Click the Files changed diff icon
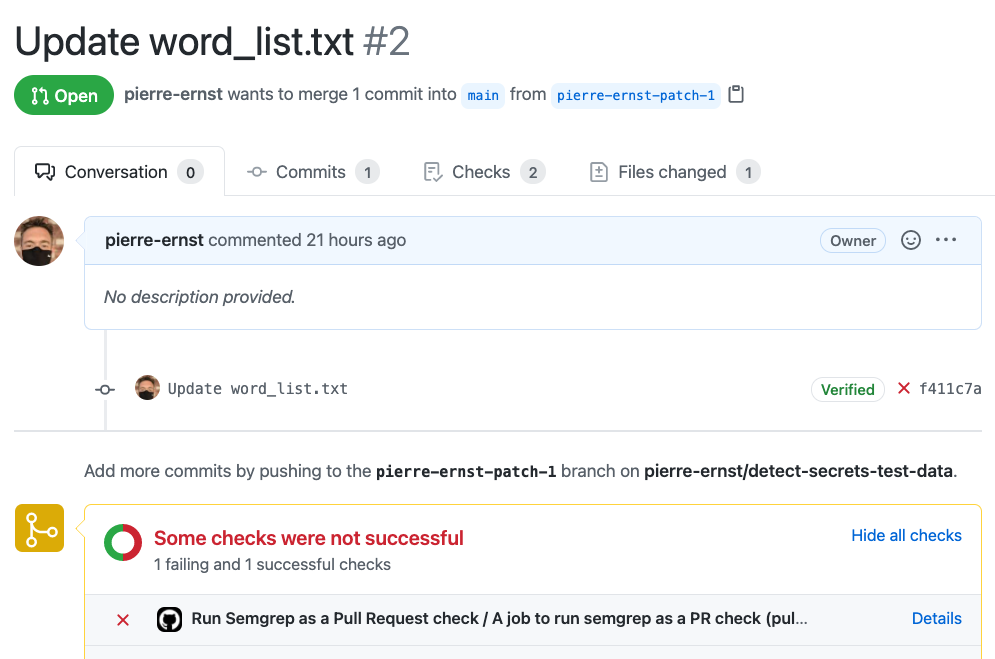Viewport: 995px width, 659px height. tap(598, 171)
